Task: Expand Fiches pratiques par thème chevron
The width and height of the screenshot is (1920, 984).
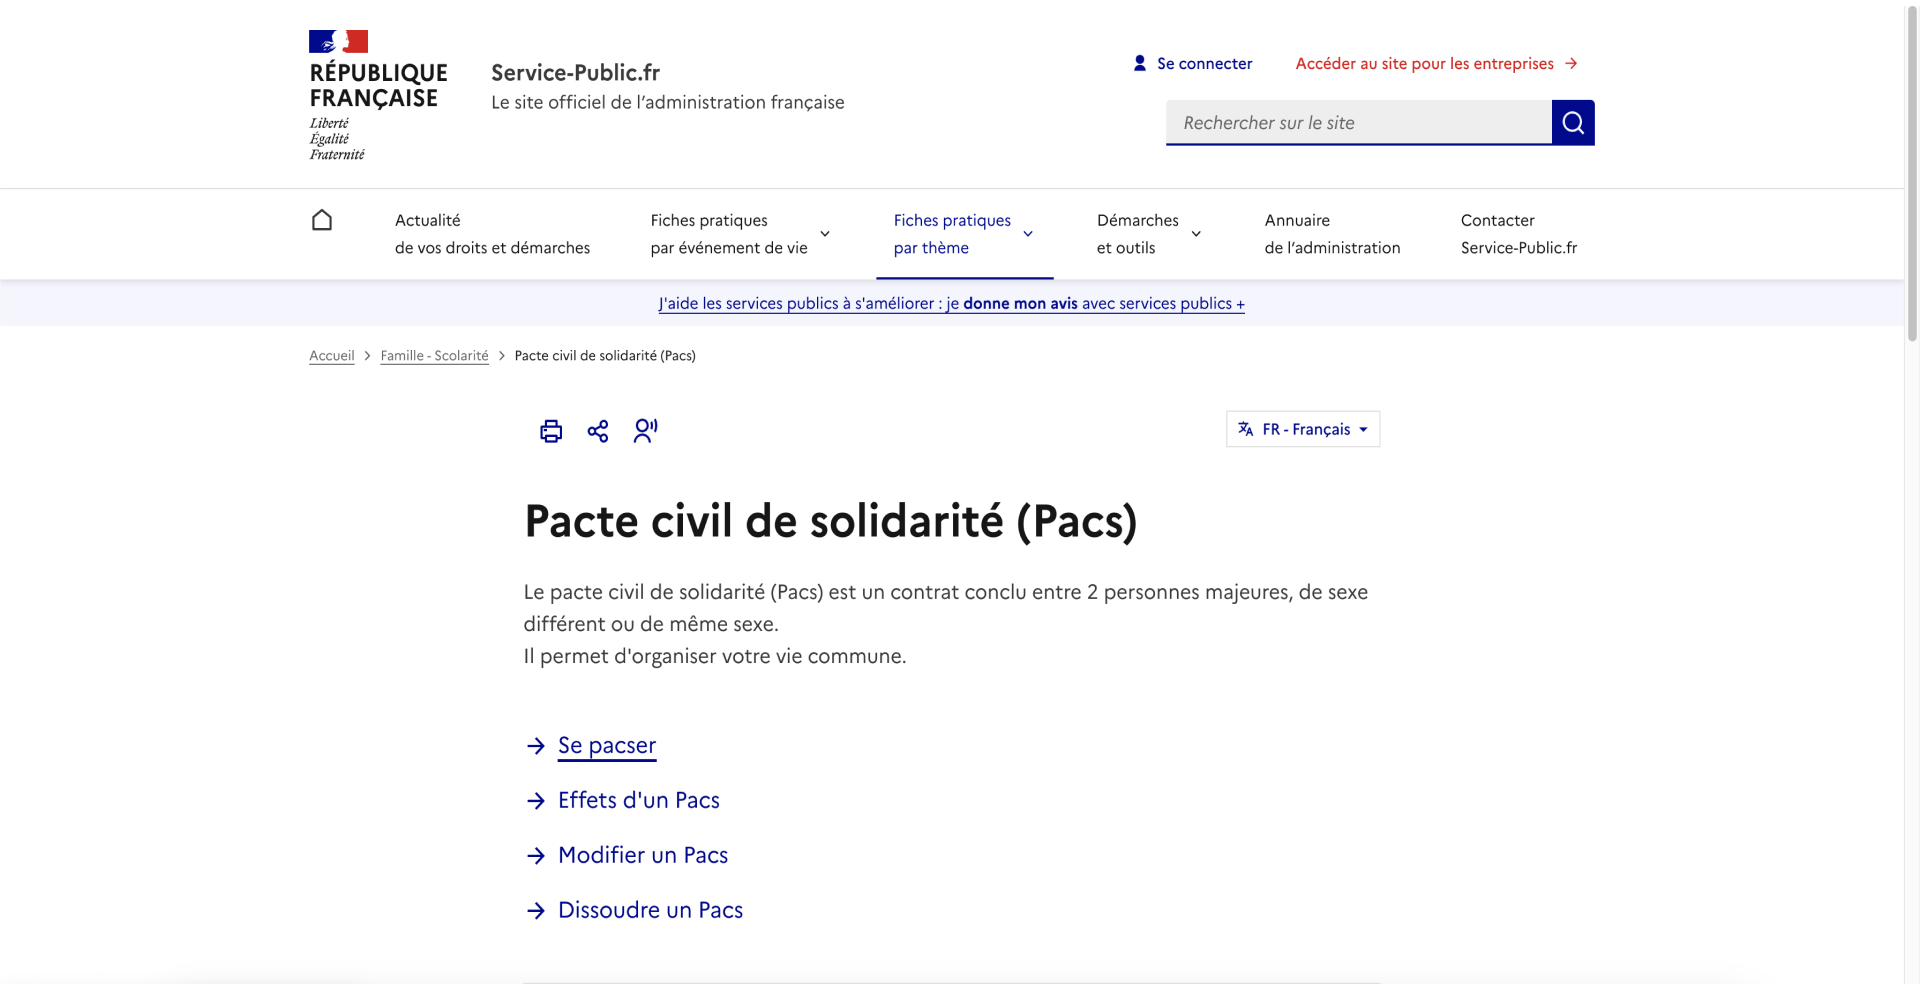Action: (1028, 234)
